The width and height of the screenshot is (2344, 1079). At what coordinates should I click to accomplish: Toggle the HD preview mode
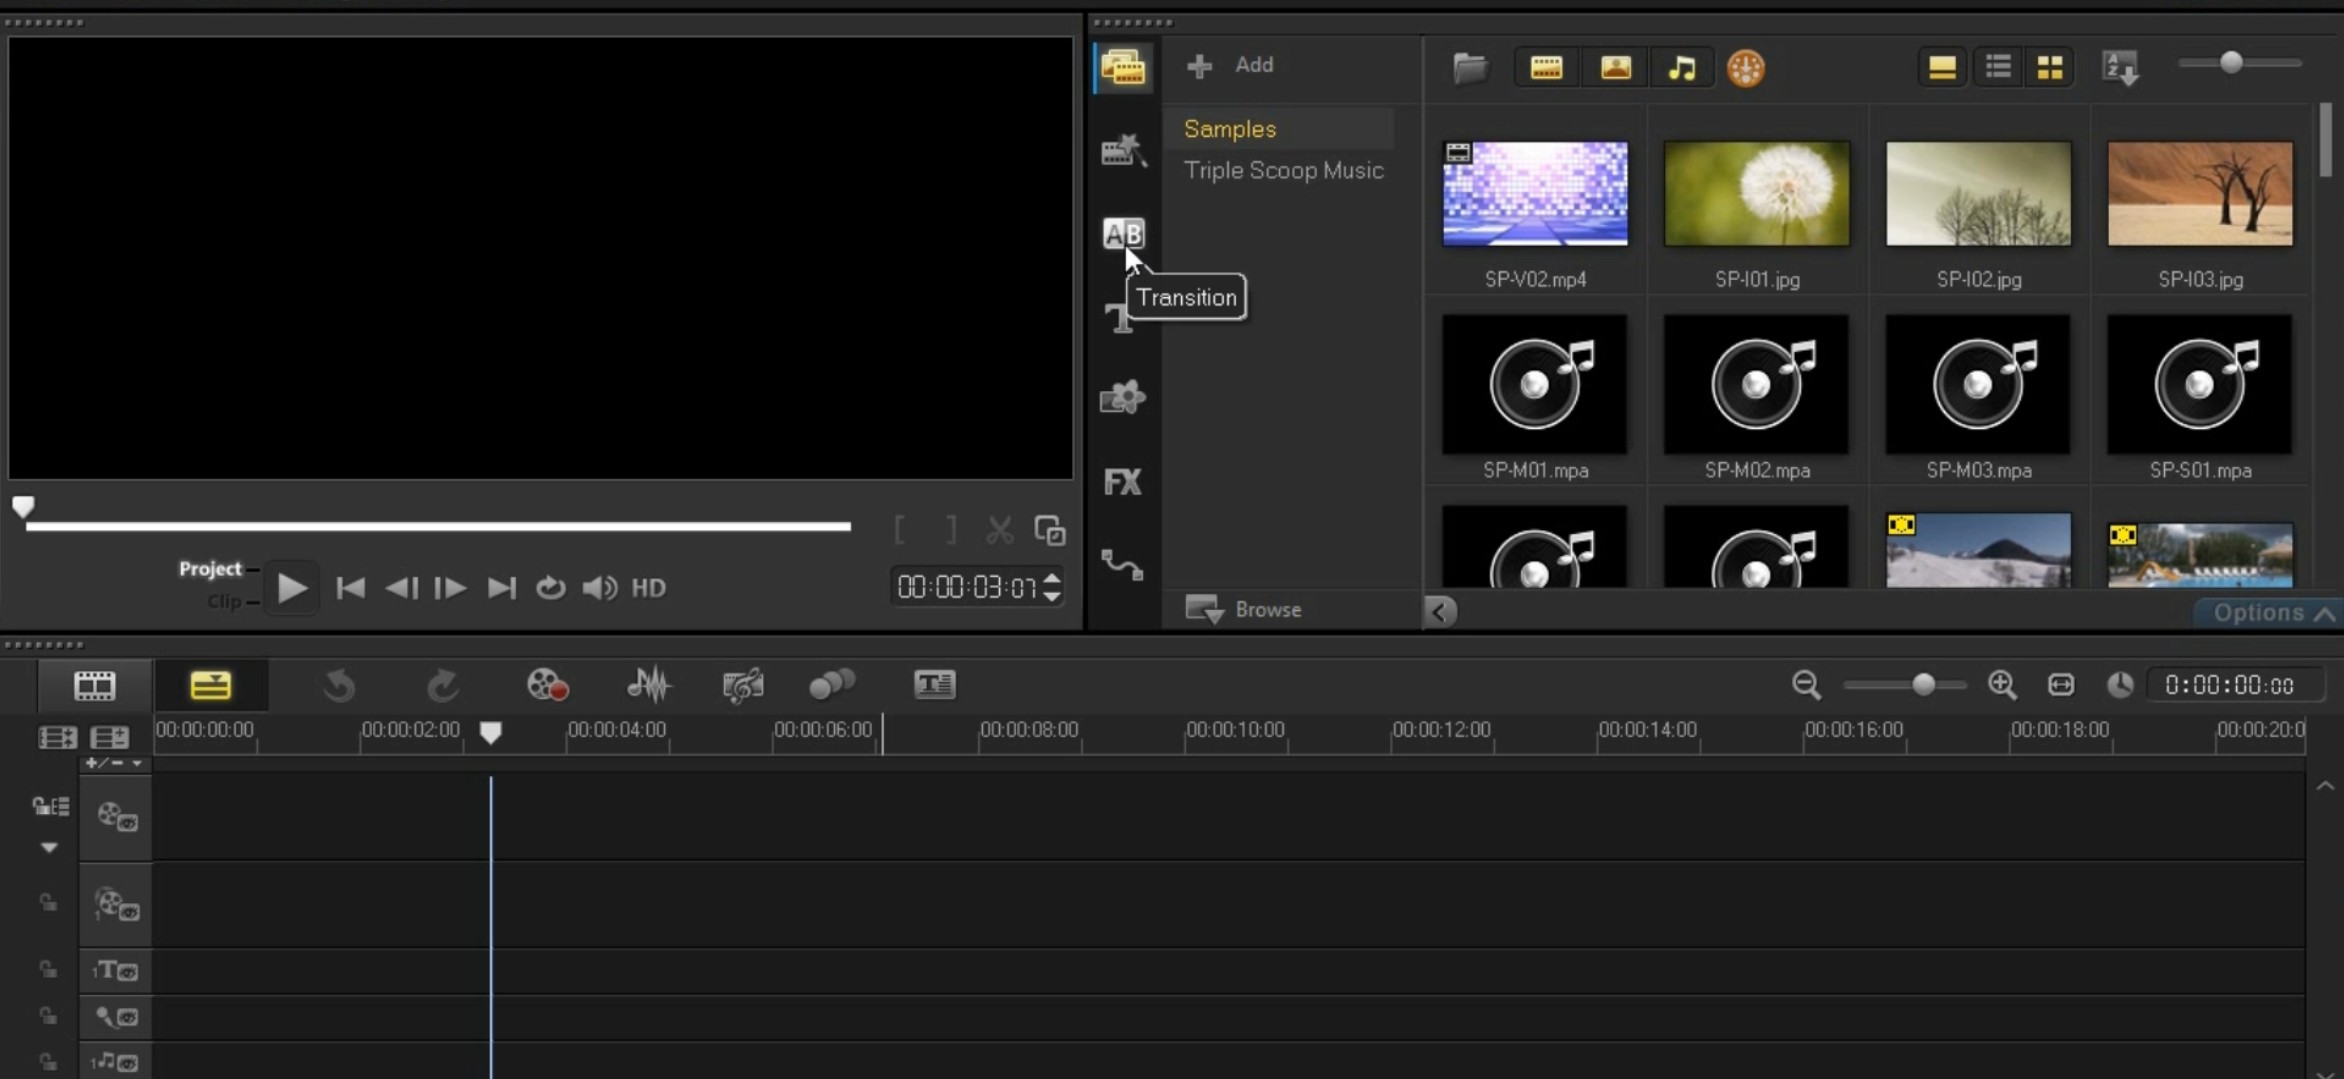click(648, 588)
